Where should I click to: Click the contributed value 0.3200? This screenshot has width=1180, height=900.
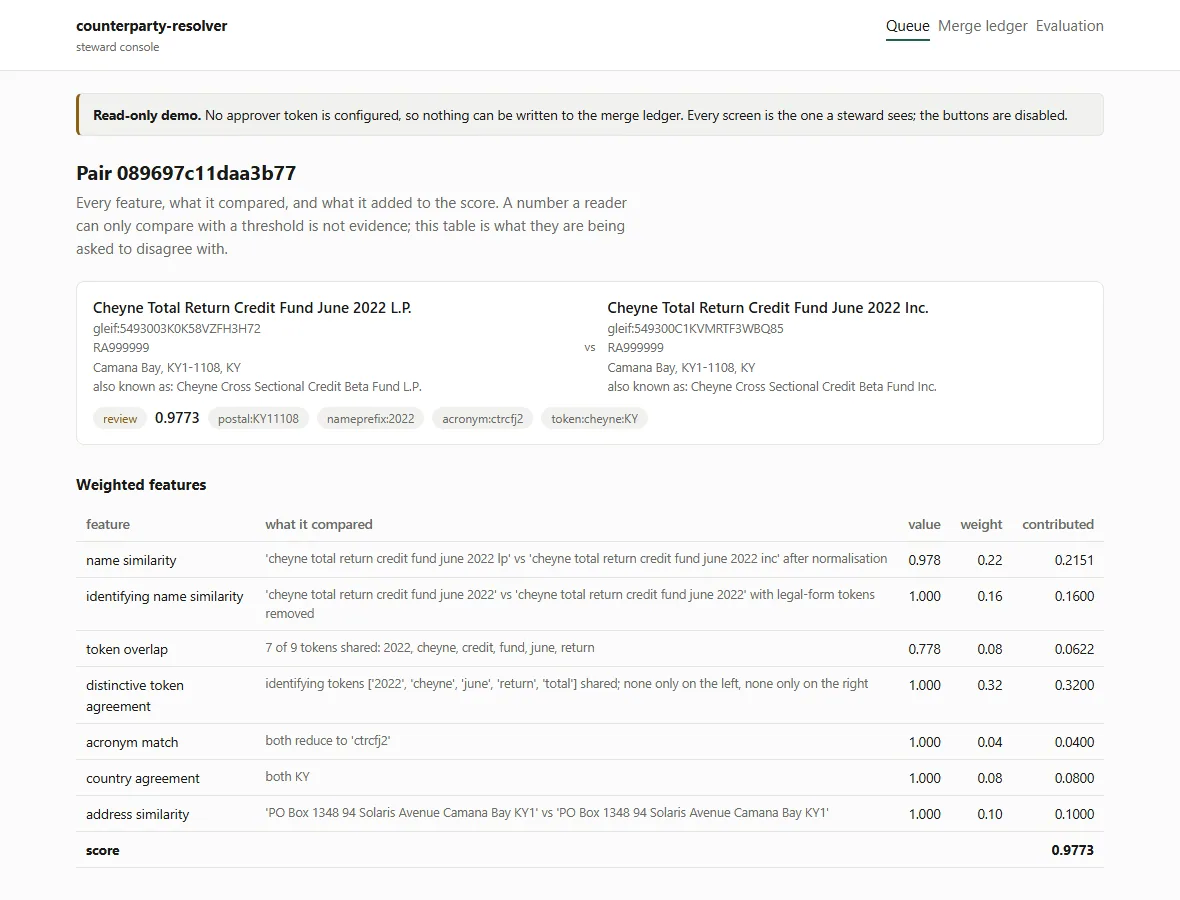coord(1074,685)
